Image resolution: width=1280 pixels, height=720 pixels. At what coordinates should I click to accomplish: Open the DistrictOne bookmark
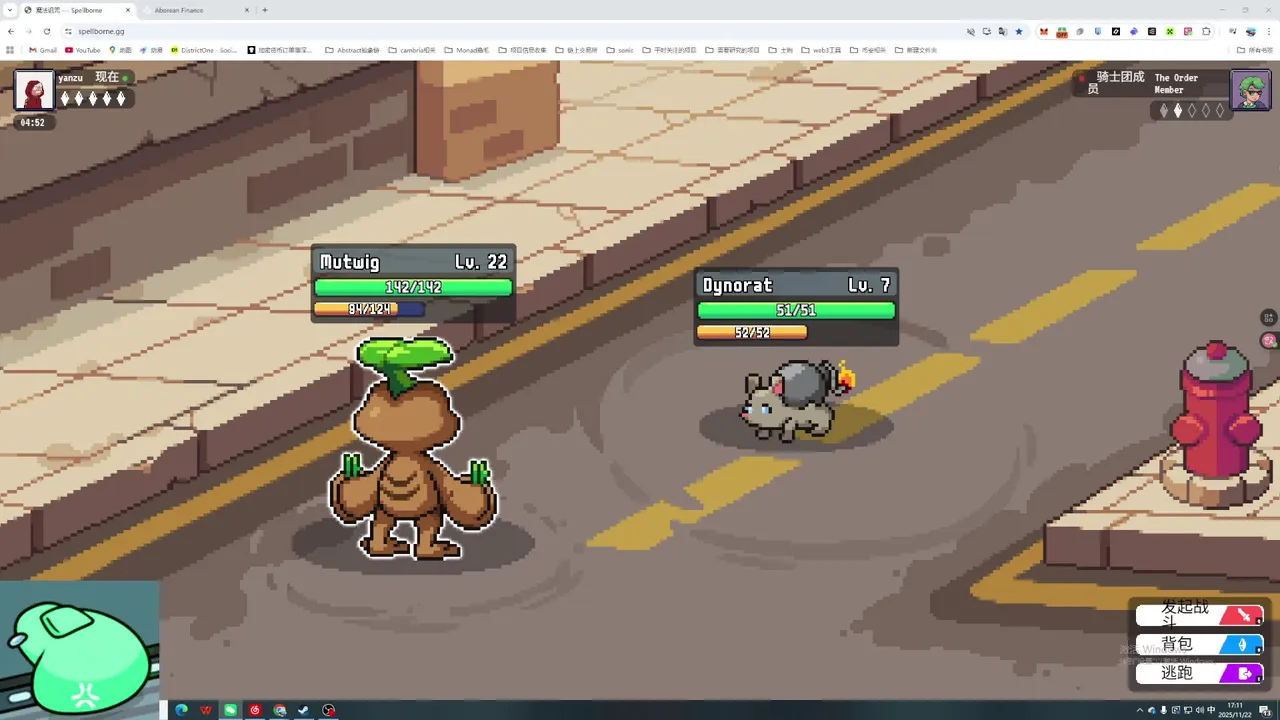[x=204, y=50]
